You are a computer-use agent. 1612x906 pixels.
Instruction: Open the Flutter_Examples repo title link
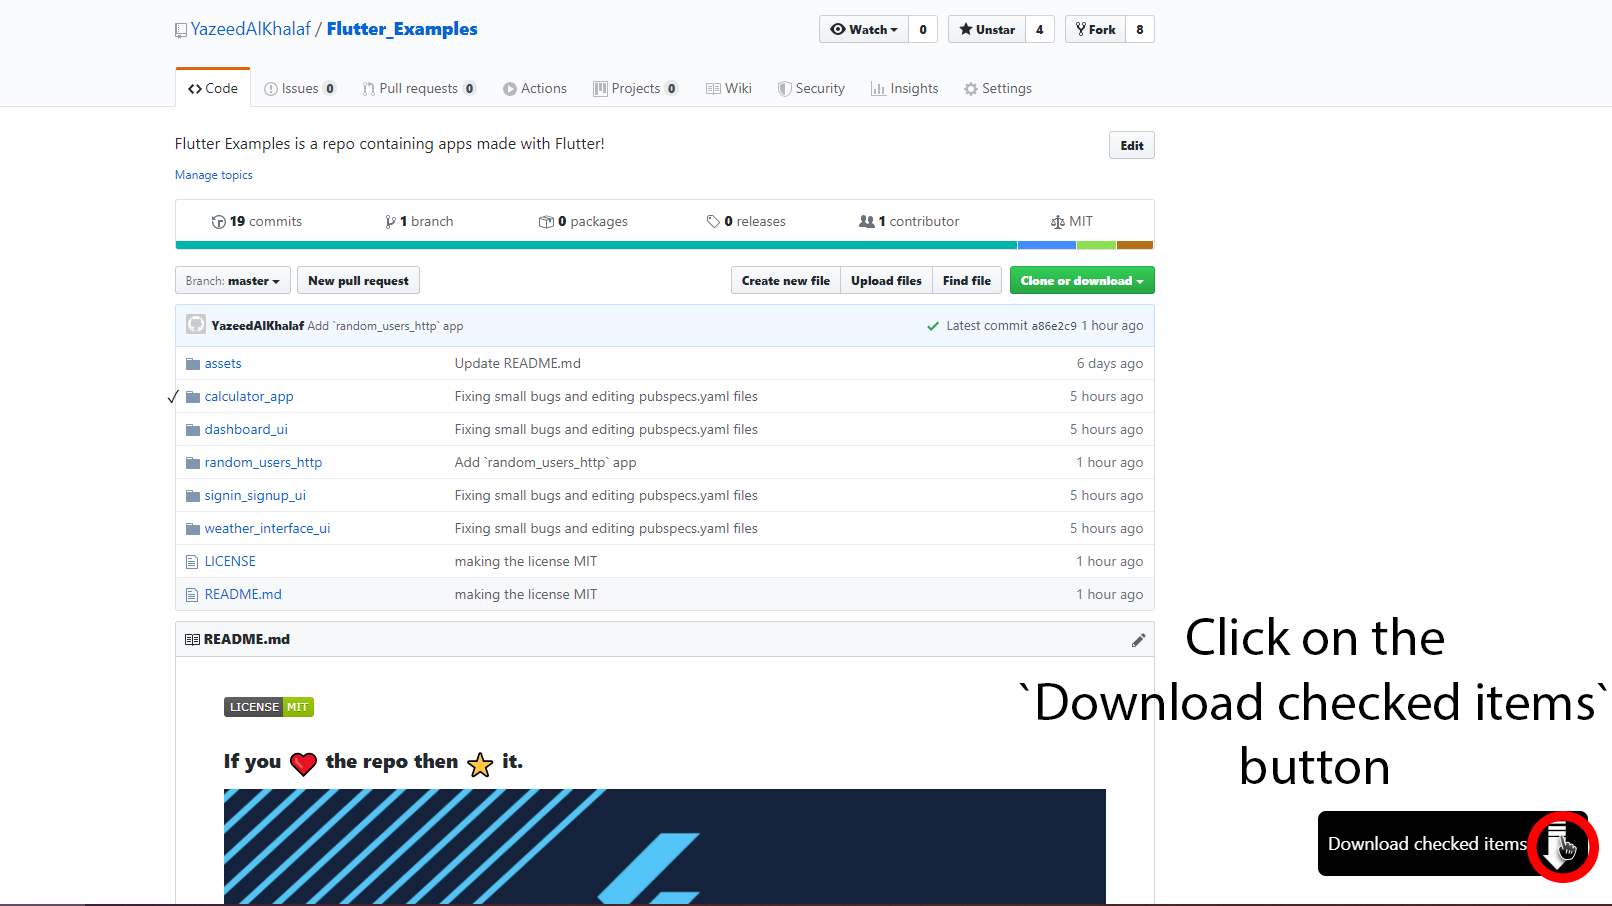coord(402,29)
